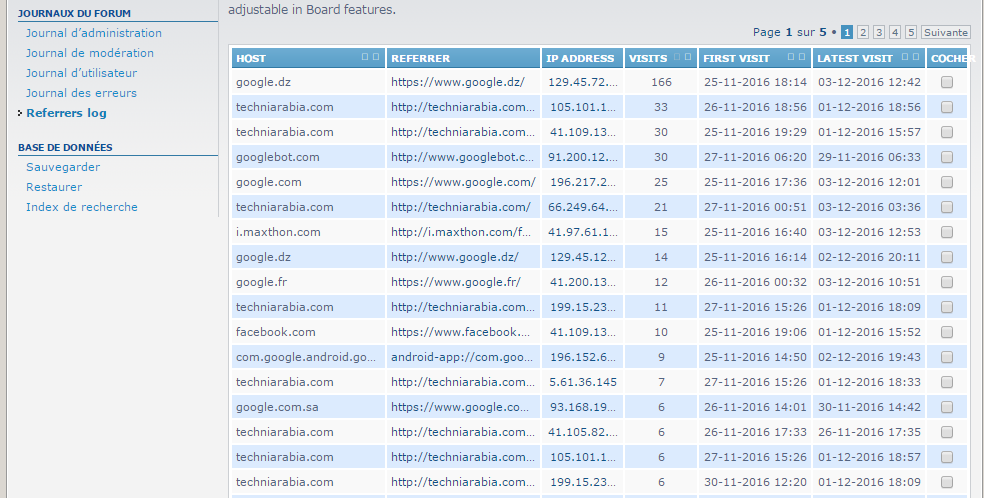
Task: Click the left sort icon in Visits header
Action: pos(678,57)
